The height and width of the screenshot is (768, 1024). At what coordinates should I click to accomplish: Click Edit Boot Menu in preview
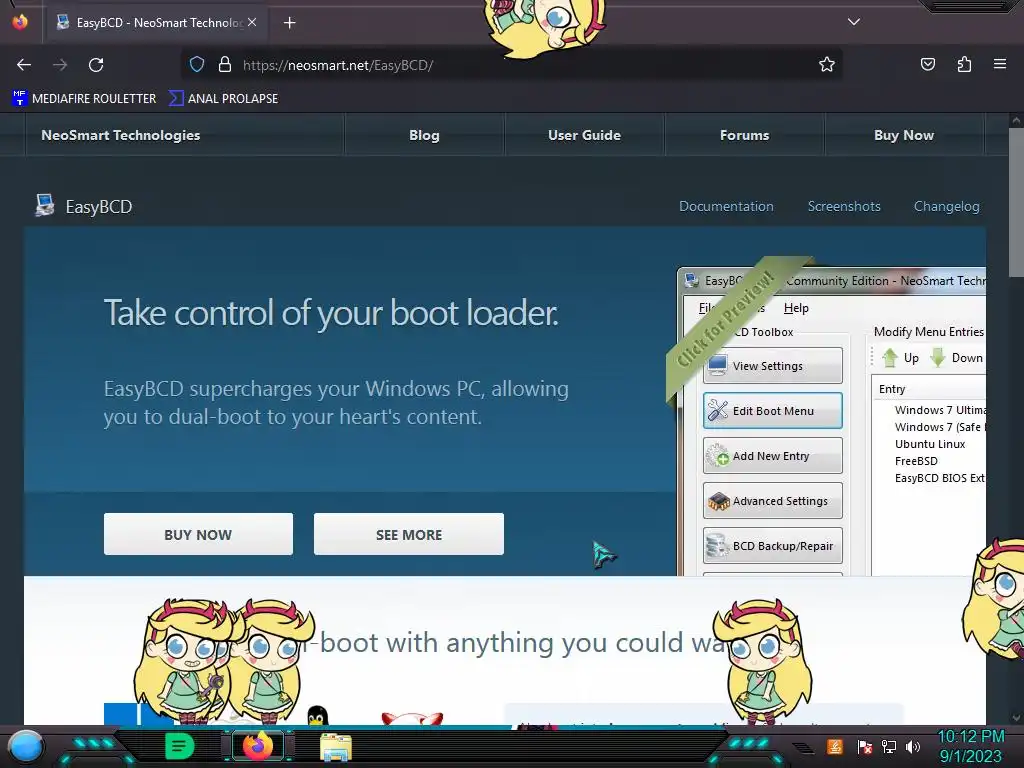[773, 411]
